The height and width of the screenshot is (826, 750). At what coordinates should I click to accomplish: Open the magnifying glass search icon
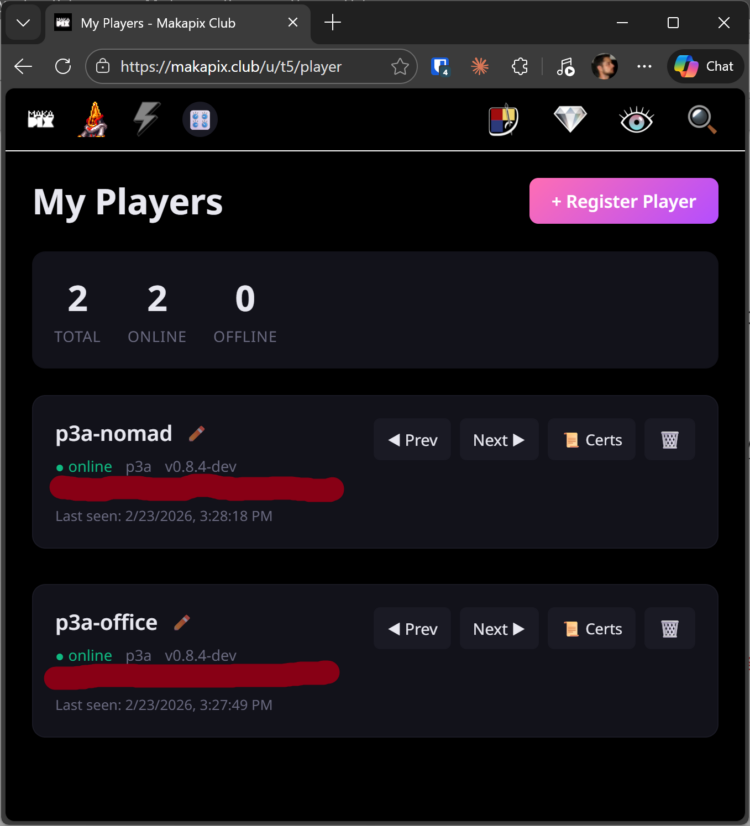[x=702, y=120]
